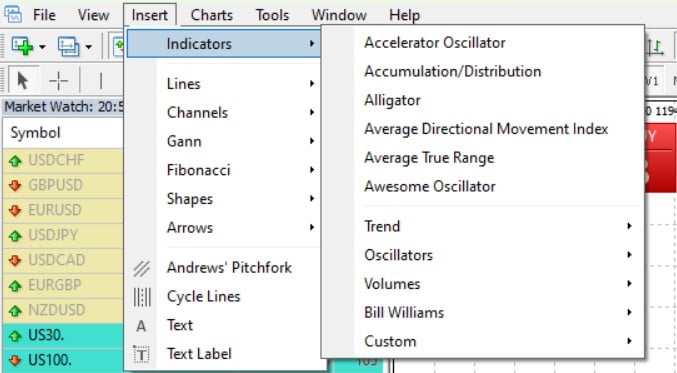The width and height of the screenshot is (677, 373).
Task: Expand the Volumes submenu
Action: (483, 284)
